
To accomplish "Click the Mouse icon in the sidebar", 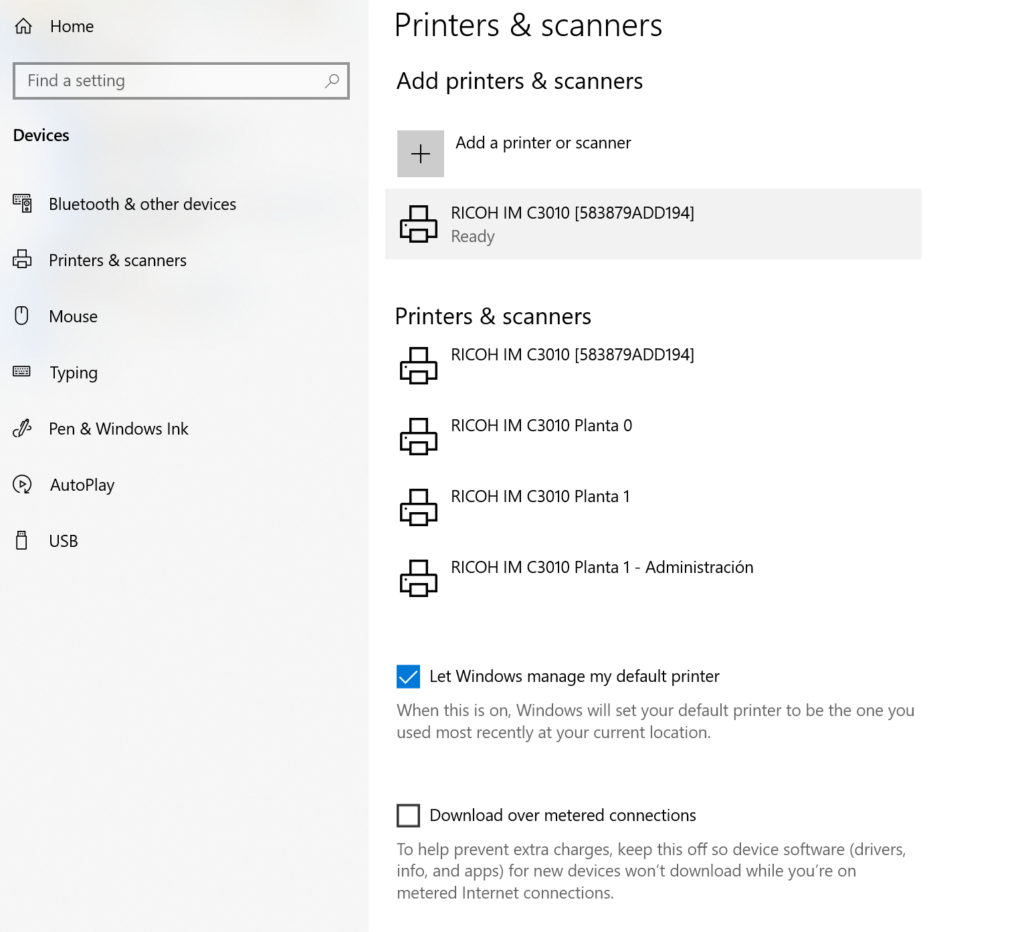I will [x=22, y=316].
